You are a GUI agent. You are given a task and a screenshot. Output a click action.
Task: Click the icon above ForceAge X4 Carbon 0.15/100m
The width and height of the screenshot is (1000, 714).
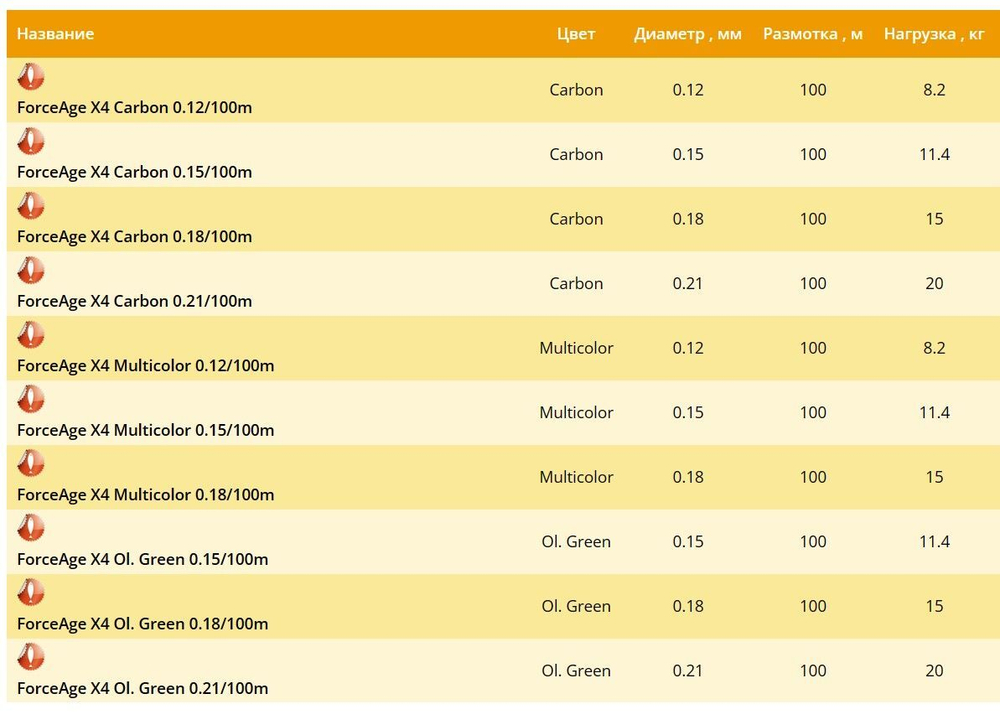[x=31, y=141]
